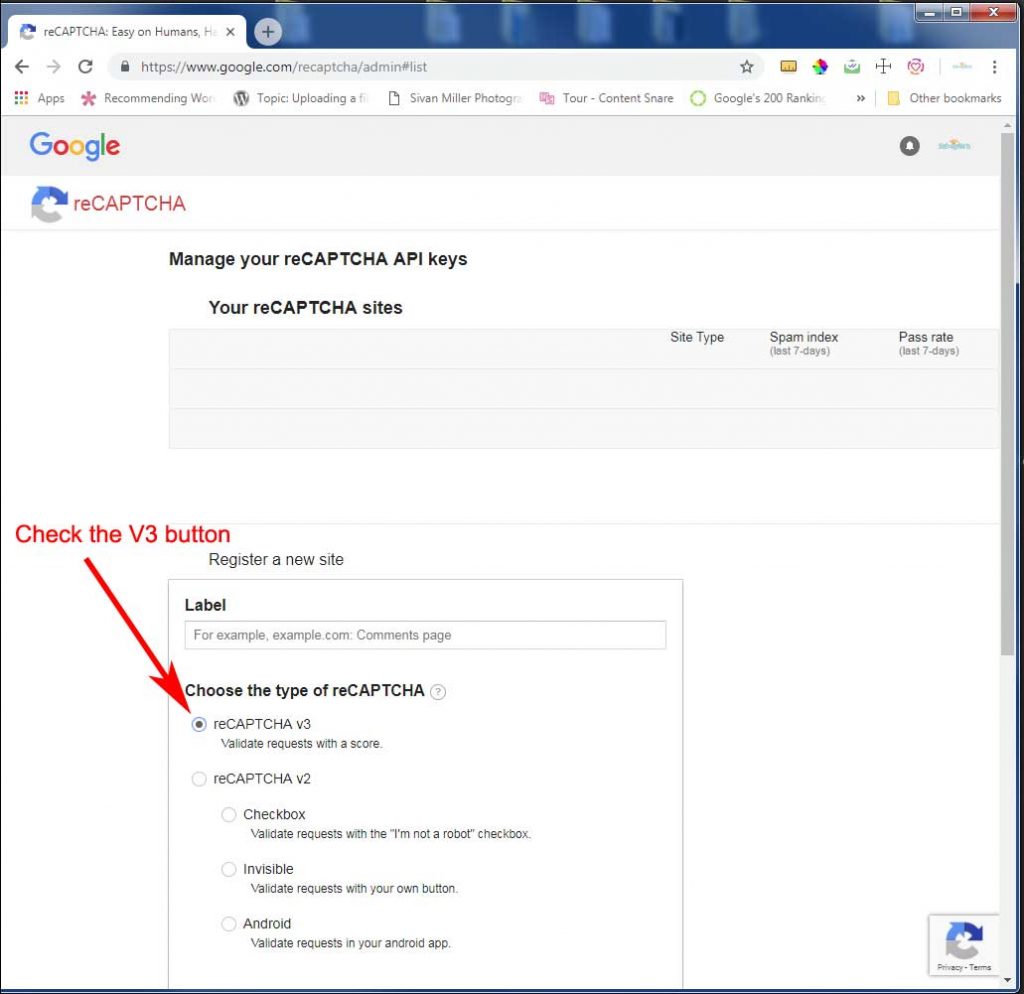Click the colorful color-picker extension icon
Viewport: 1024px width, 994px height.
click(x=820, y=67)
